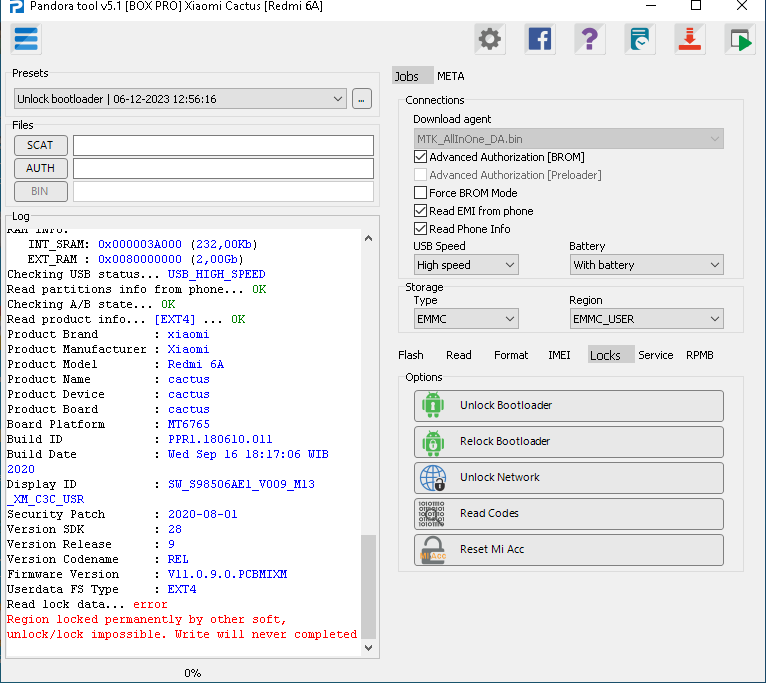Toggle Advanced Authorization [BROM] checkbox
The image size is (766, 683).
pyautogui.click(x=420, y=157)
